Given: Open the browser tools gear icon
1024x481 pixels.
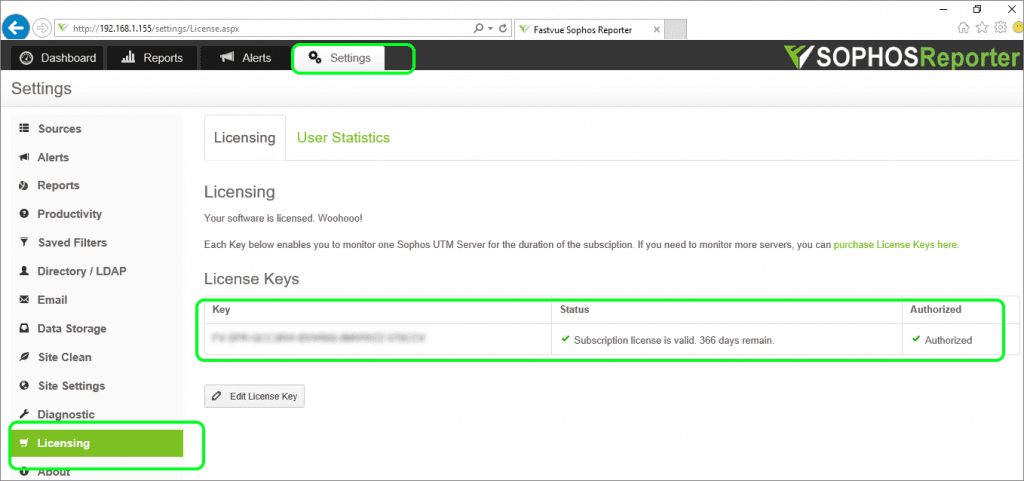Looking at the screenshot, I should 1000,27.
